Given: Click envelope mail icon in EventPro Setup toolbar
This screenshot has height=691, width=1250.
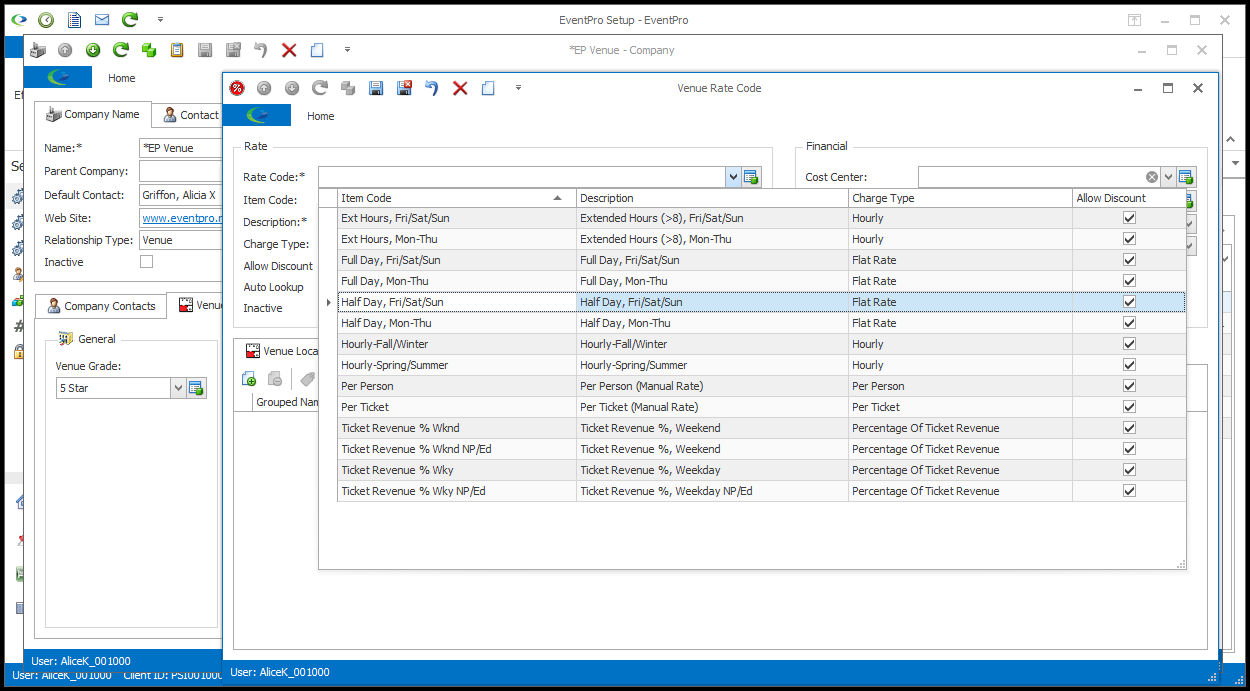Looking at the screenshot, I should [x=102, y=20].
